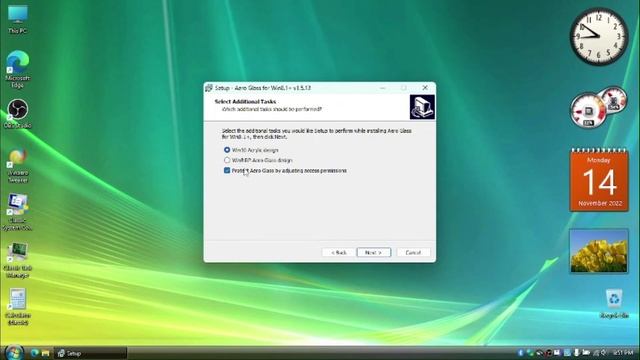This screenshot has width=640, height=360.
Task: Click the Next button in Setup
Action: point(373,252)
